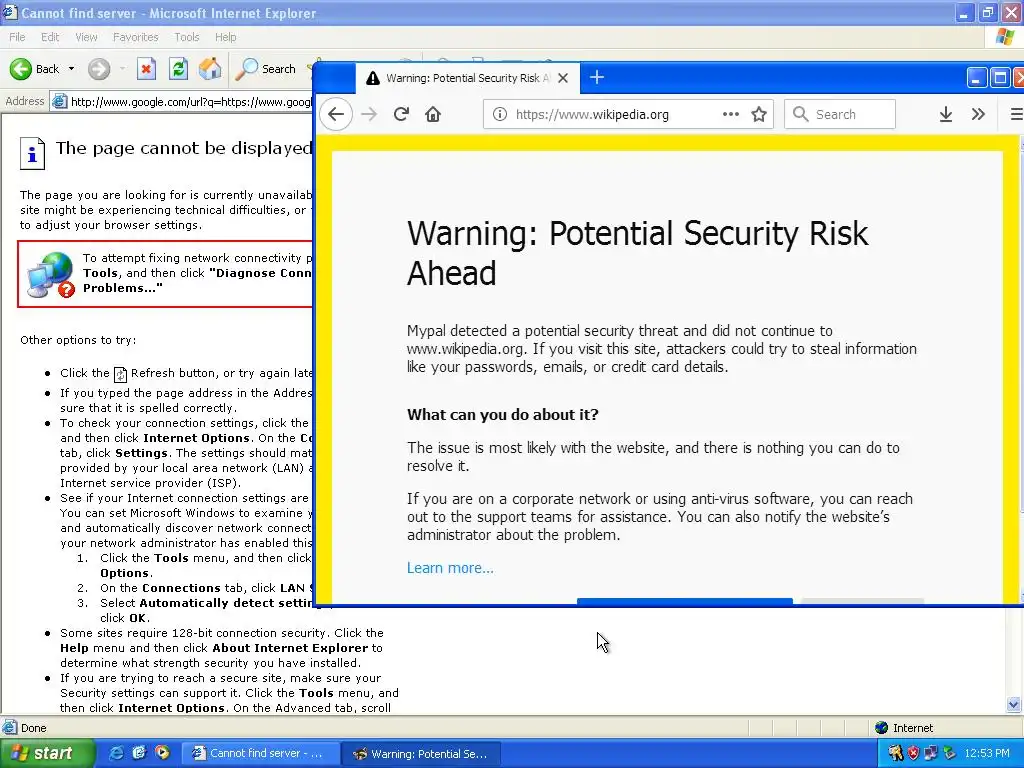
Task: Switch to 'Cannot find server' taskbar button
Action: pos(260,754)
